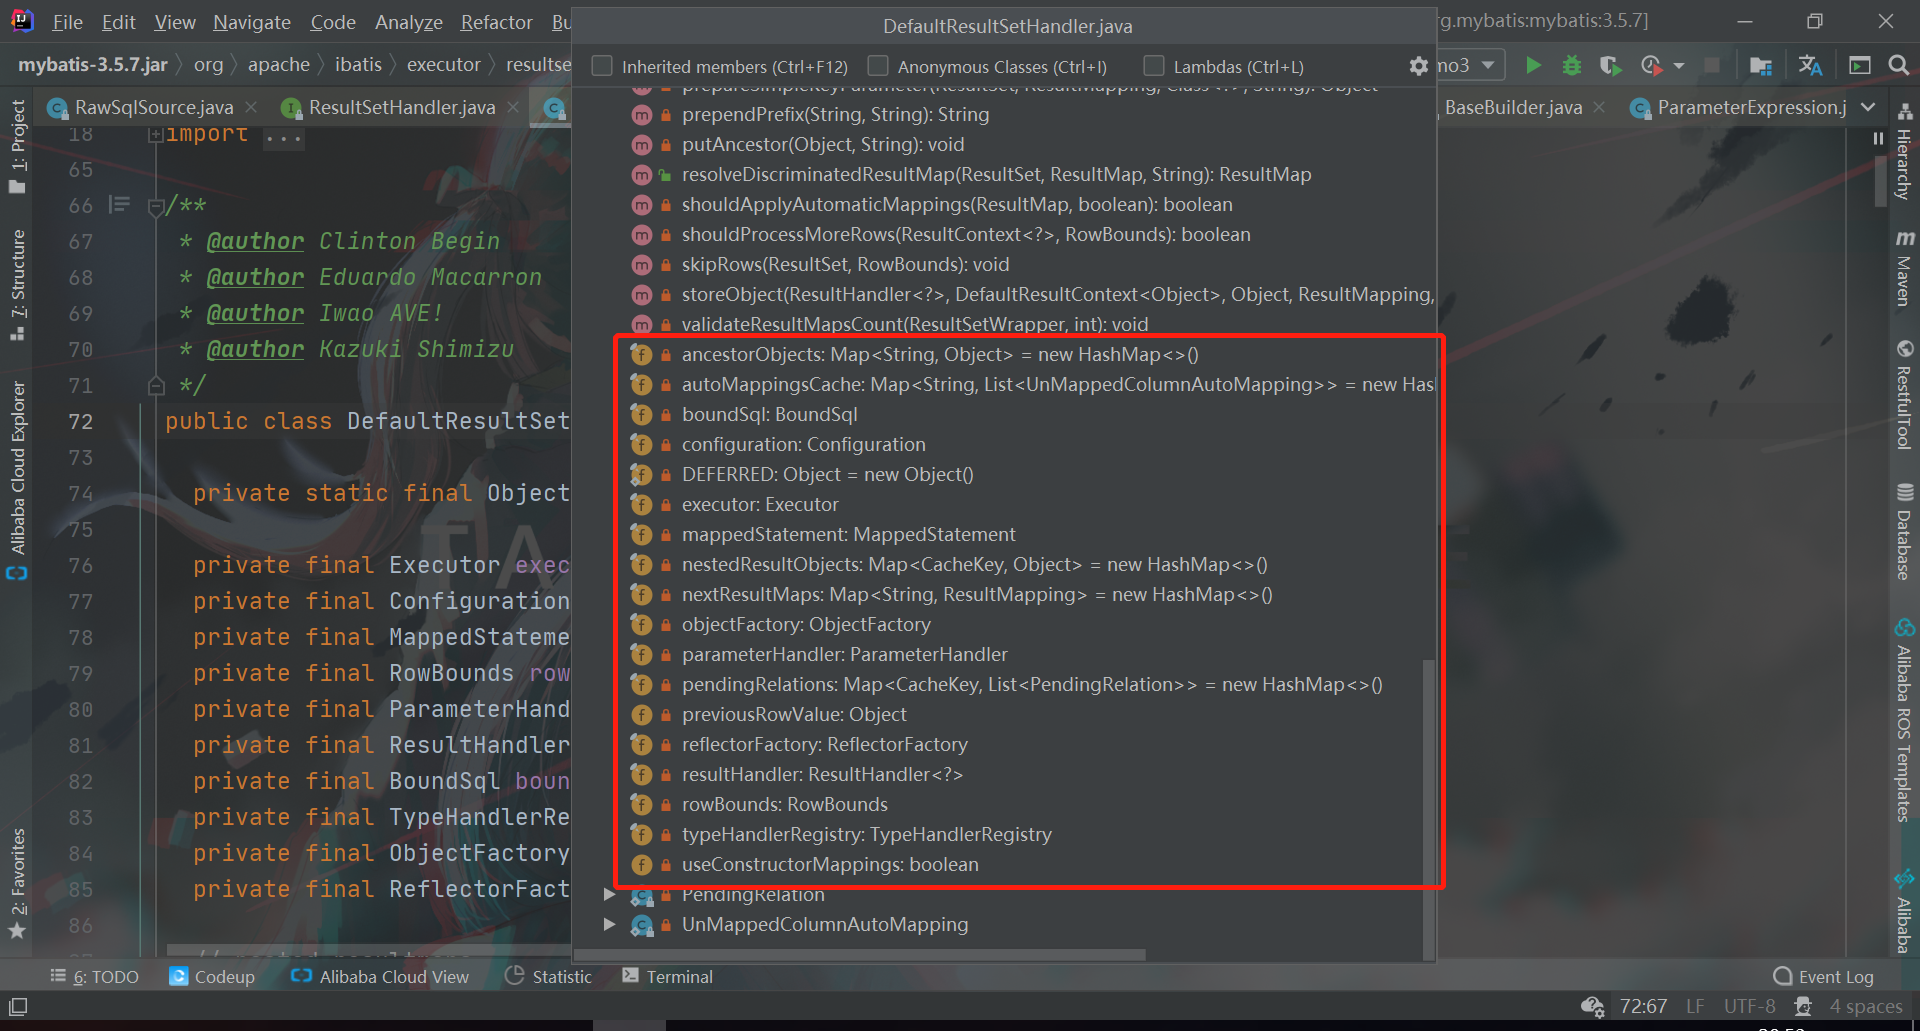The height and width of the screenshot is (1031, 1920).
Task: Open the Hierarchy tool window
Action: click(1904, 152)
